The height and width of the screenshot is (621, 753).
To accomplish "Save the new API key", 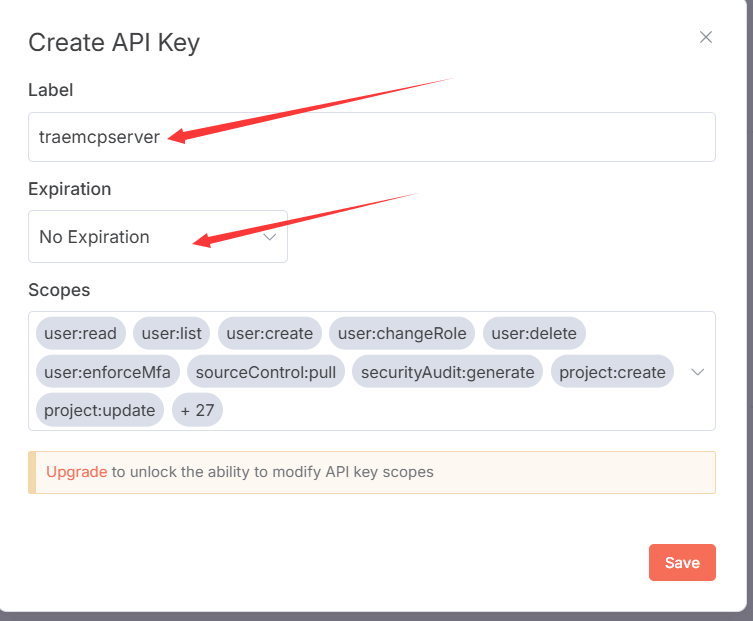I will pos(682,562).
